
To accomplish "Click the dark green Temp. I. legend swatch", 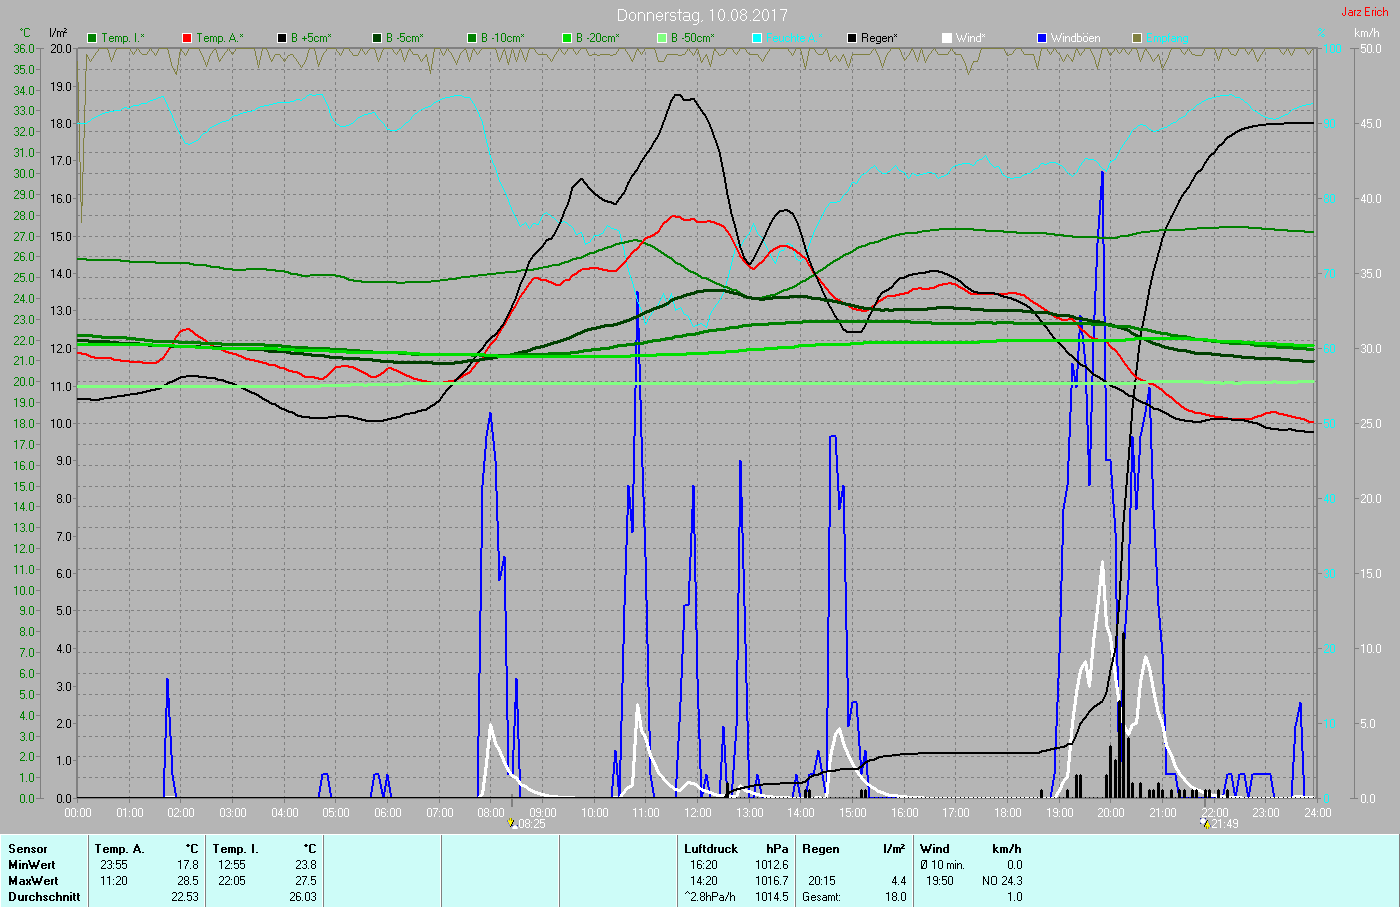I will (92, 38).
